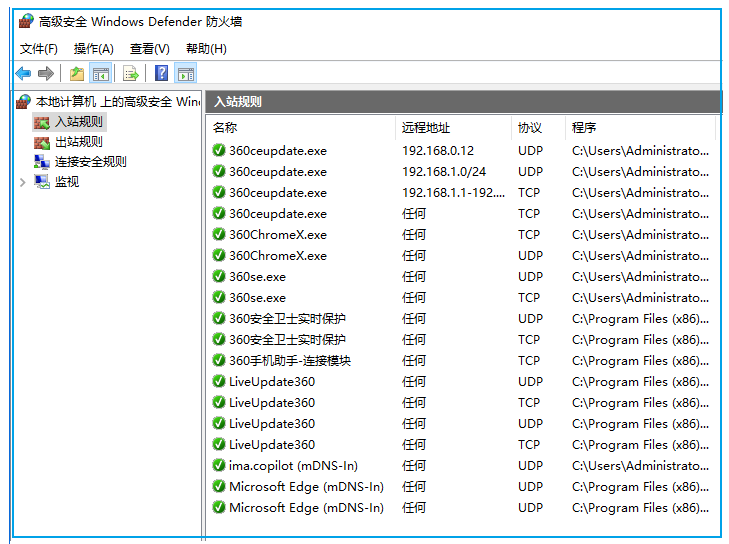The width and height of the screenshot is (729, 544).
Task: Select 360安全卫士实时保护 UDP rule
Action: click(463, 318)
